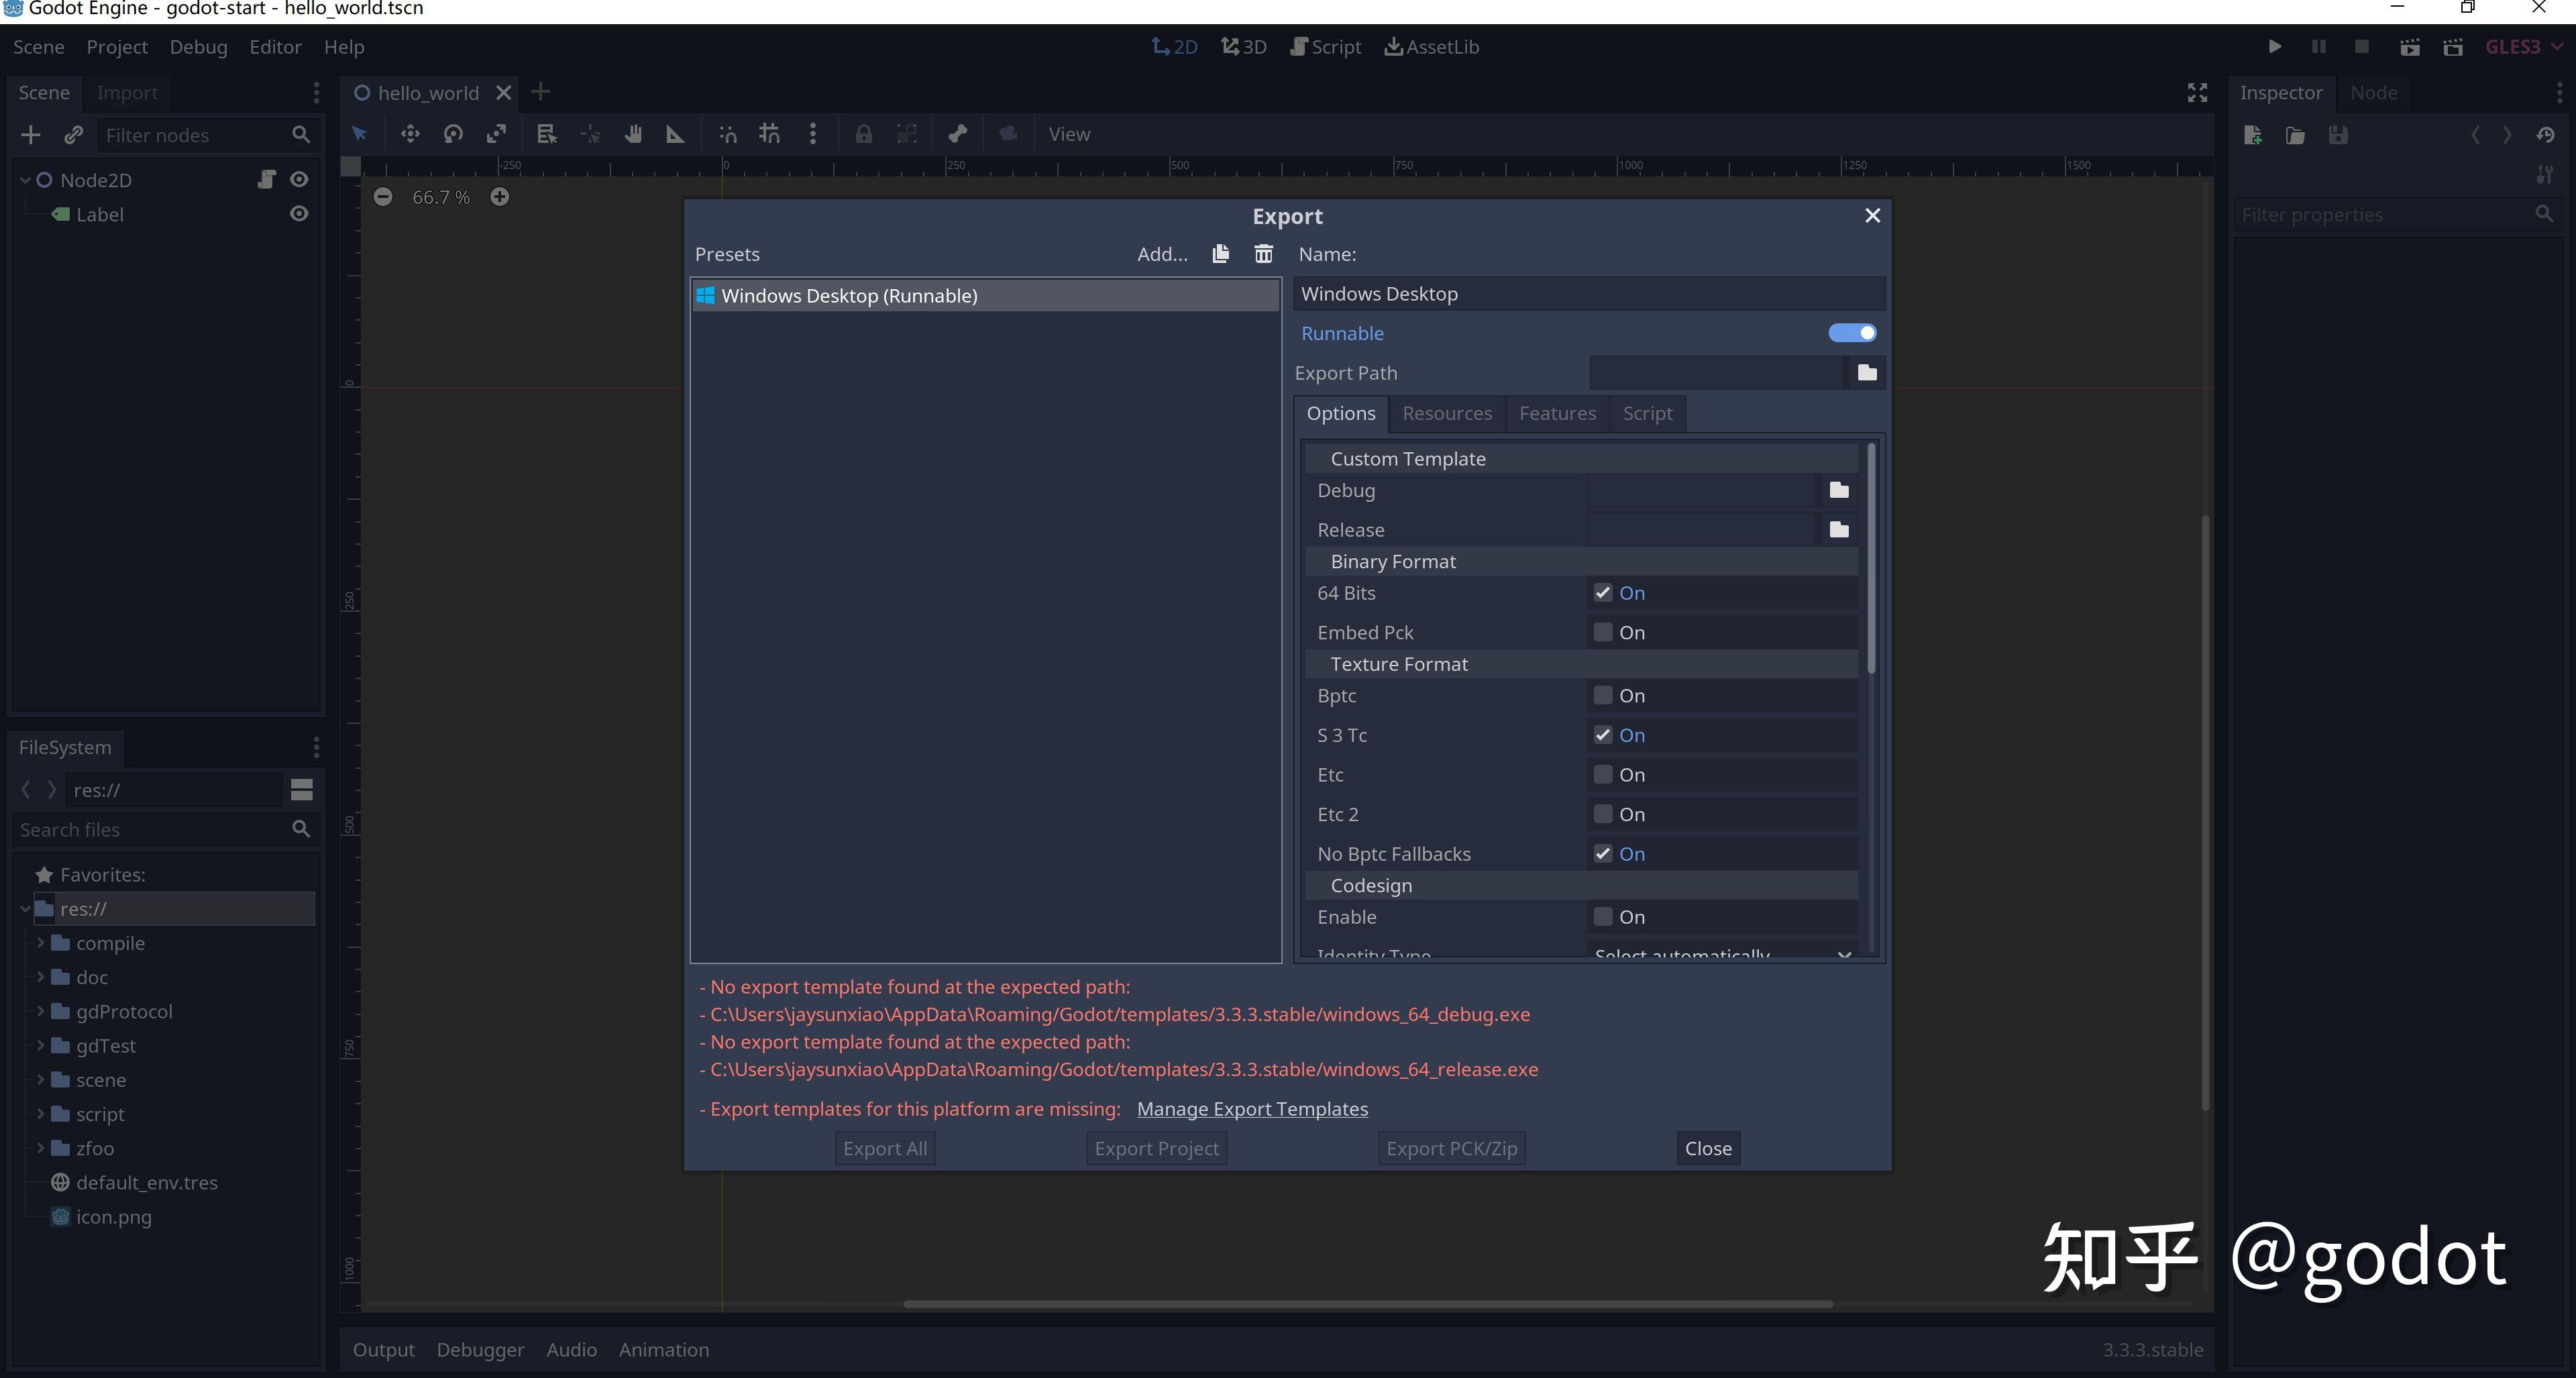This screenshot has height=1378, width=2576.
Task: Select the Rotate tool
Action: click(453, 134)
